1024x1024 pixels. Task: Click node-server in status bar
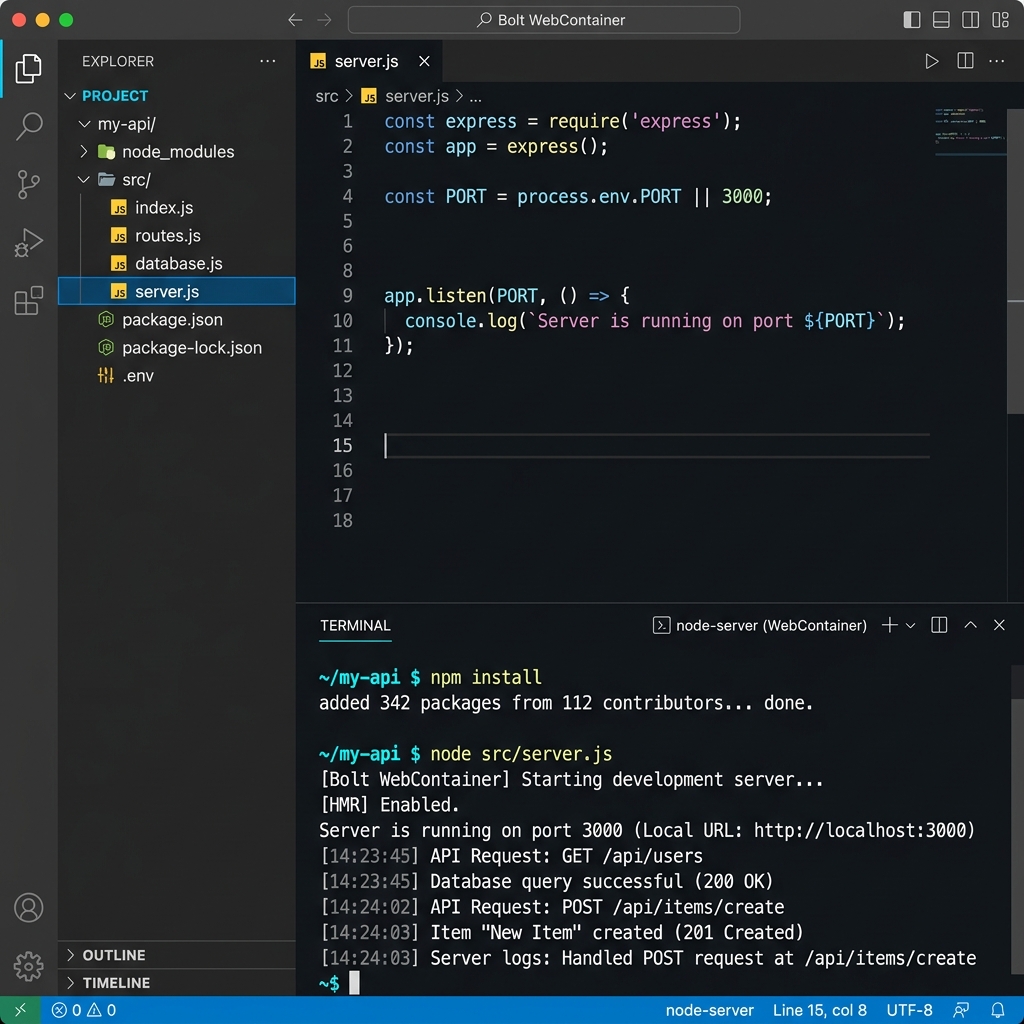tap(709, 1010)
